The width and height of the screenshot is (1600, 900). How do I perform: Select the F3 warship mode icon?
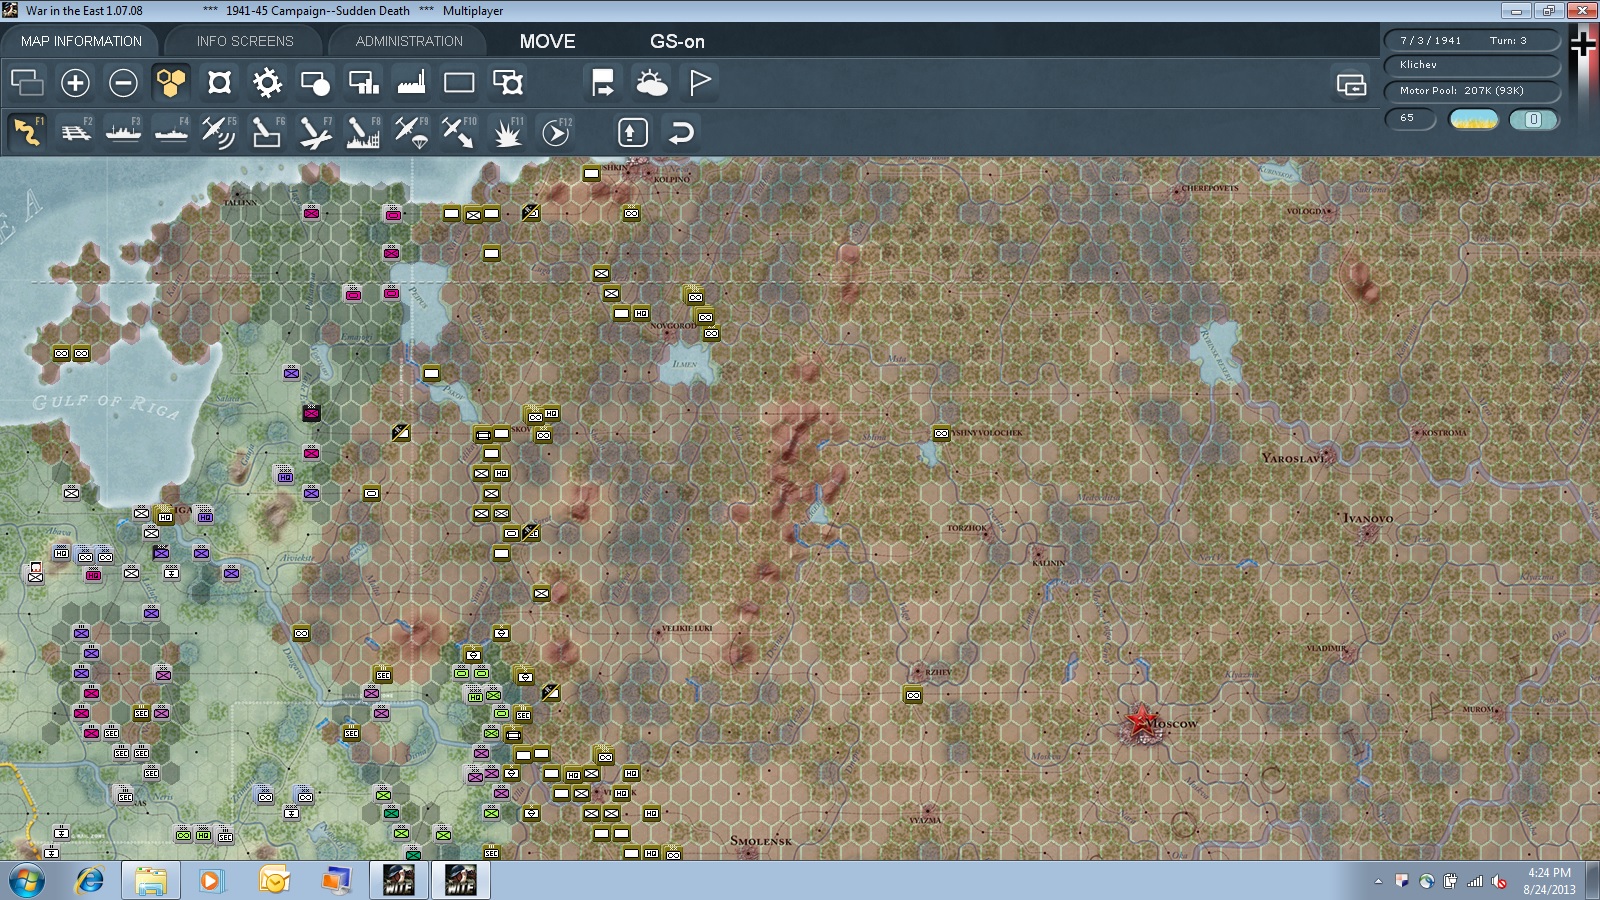pyautogui.click(x=124, y=132)
